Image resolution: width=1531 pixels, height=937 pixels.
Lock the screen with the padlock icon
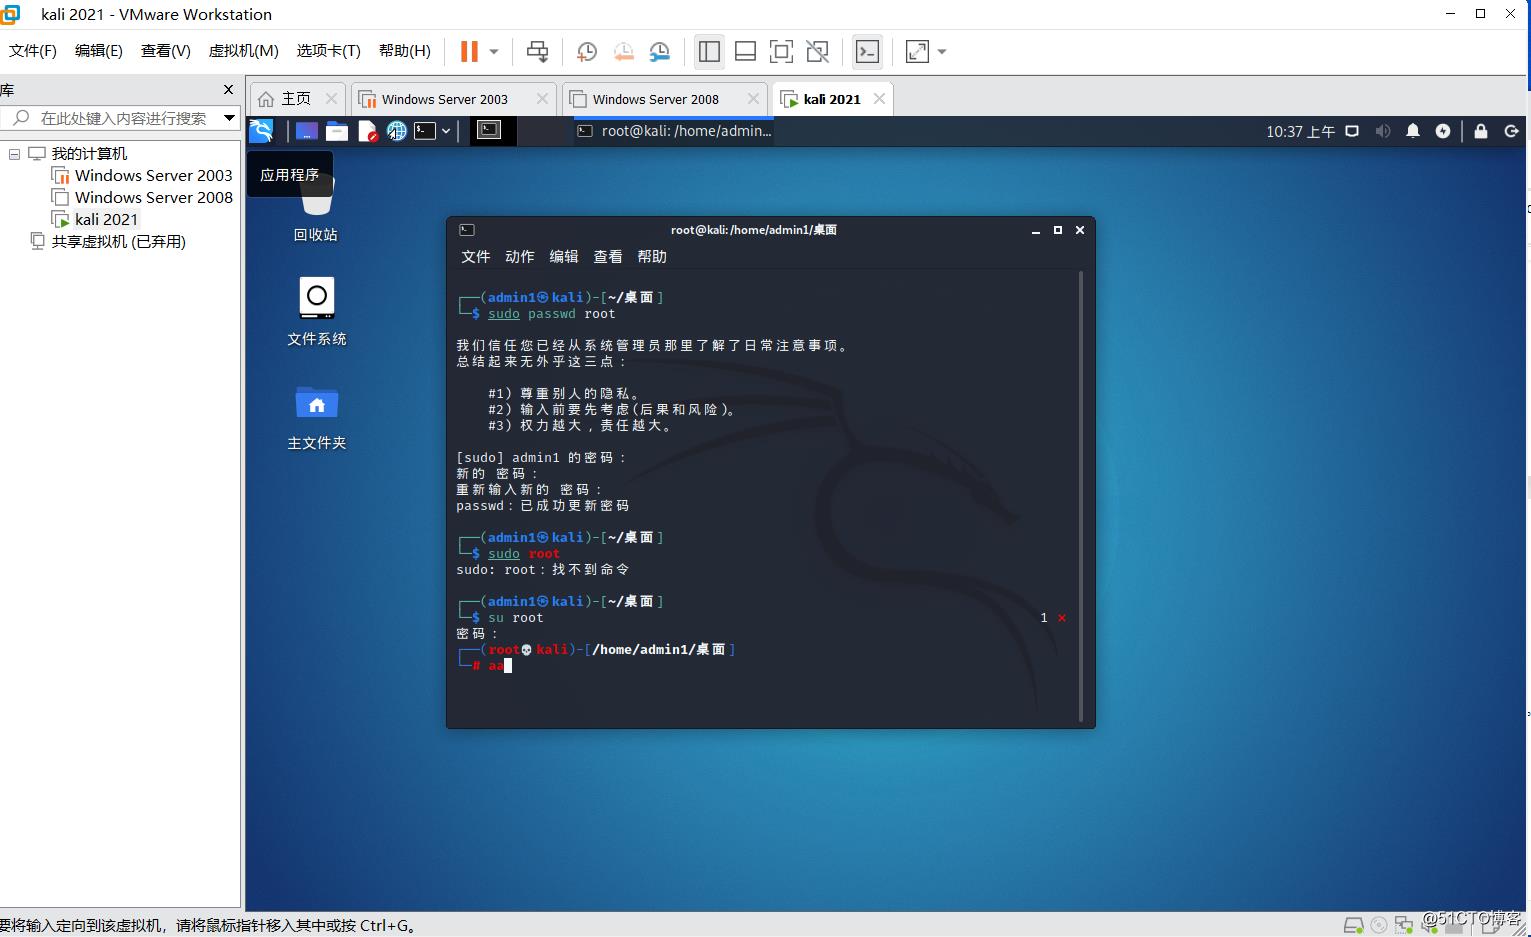pos(1481,131)
